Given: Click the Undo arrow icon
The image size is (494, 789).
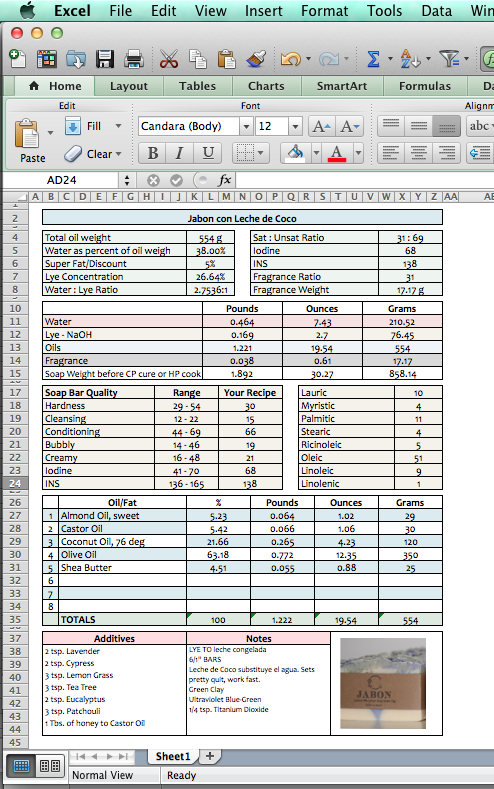Looking at the screenshot, I should point(290,59).
